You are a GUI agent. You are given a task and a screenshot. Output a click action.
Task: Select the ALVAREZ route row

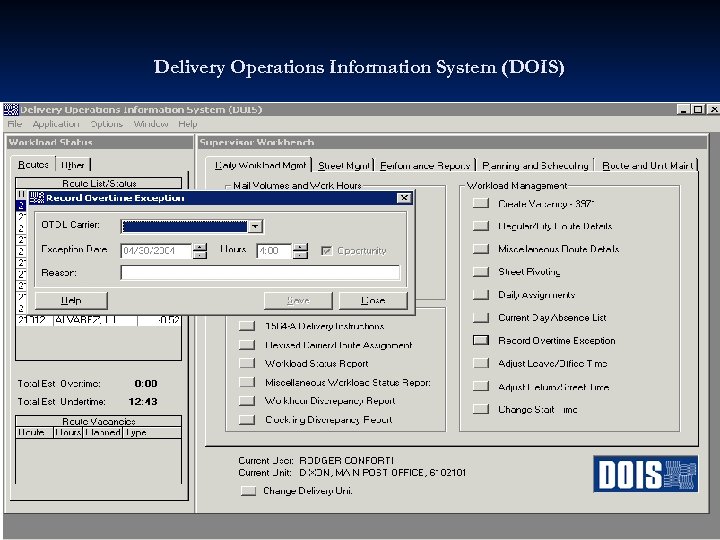point(98,320)
